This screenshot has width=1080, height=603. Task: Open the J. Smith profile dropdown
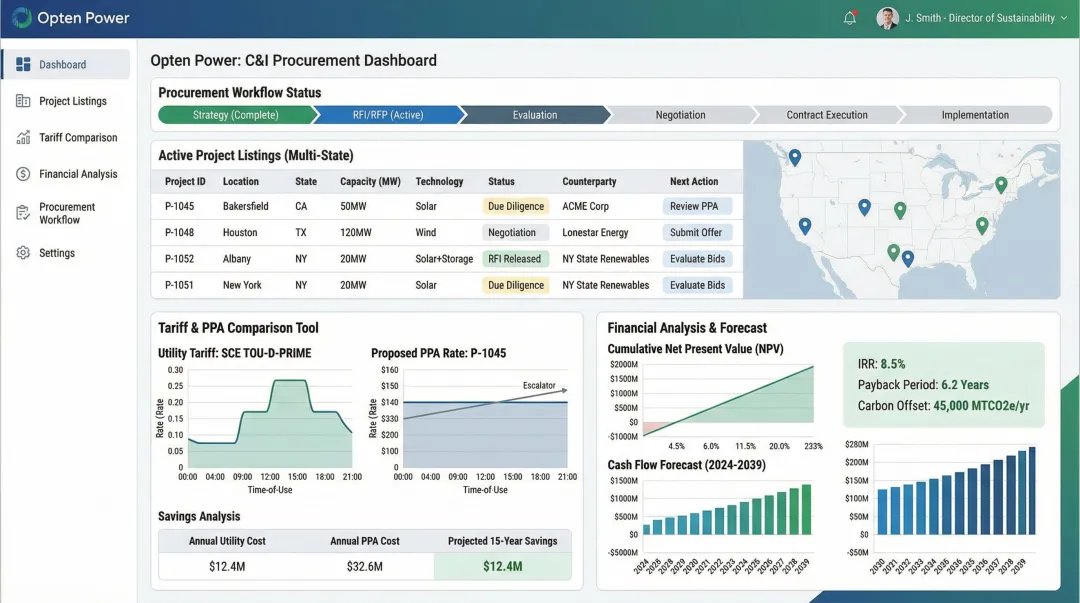[x=888, y=17]
